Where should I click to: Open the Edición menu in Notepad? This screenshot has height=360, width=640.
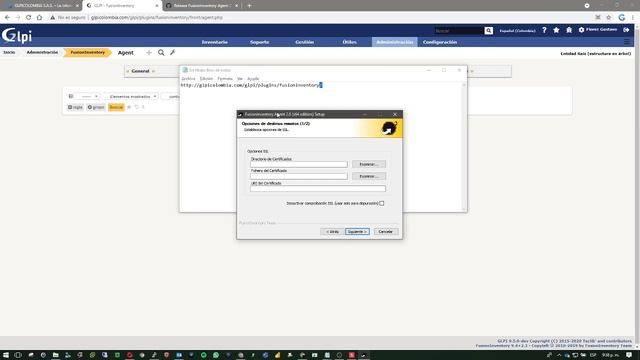tap(206, 78)
